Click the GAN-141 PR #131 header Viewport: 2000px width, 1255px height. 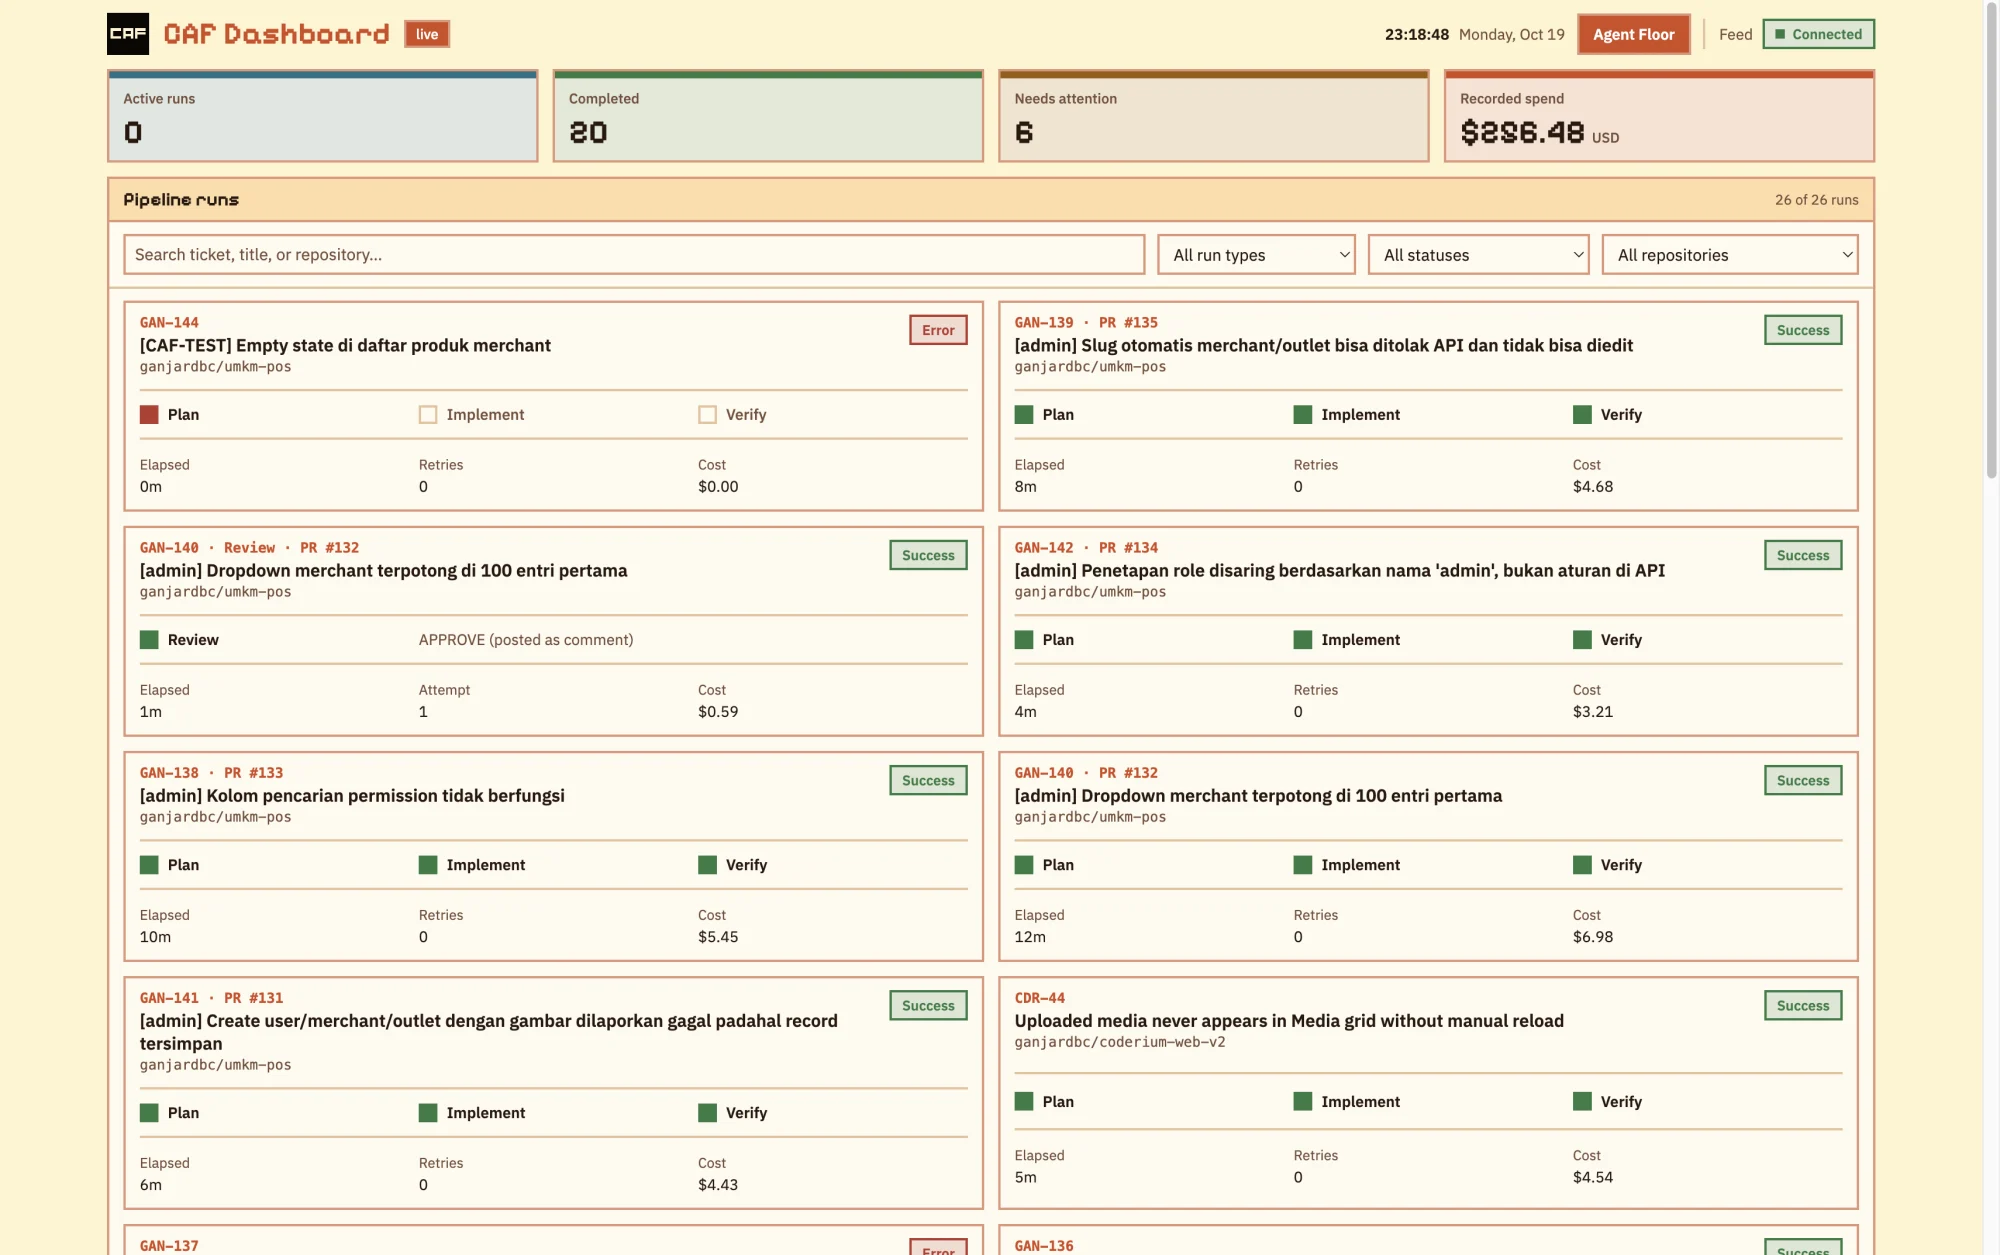[x=211, y=998]
